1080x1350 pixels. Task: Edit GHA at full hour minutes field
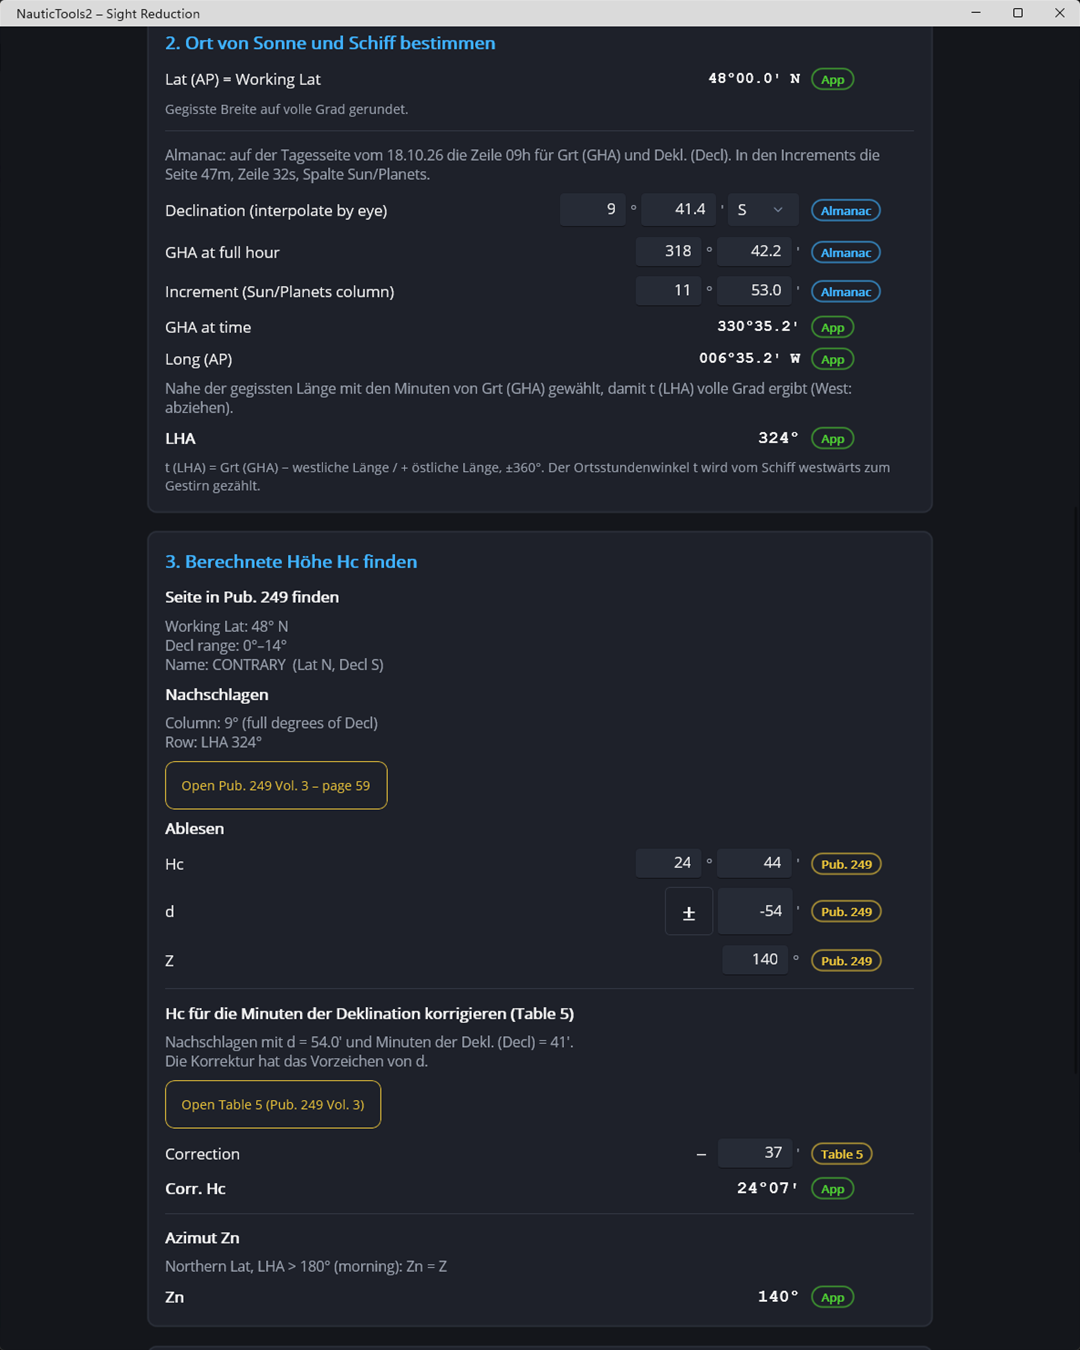tap(755, 252)
